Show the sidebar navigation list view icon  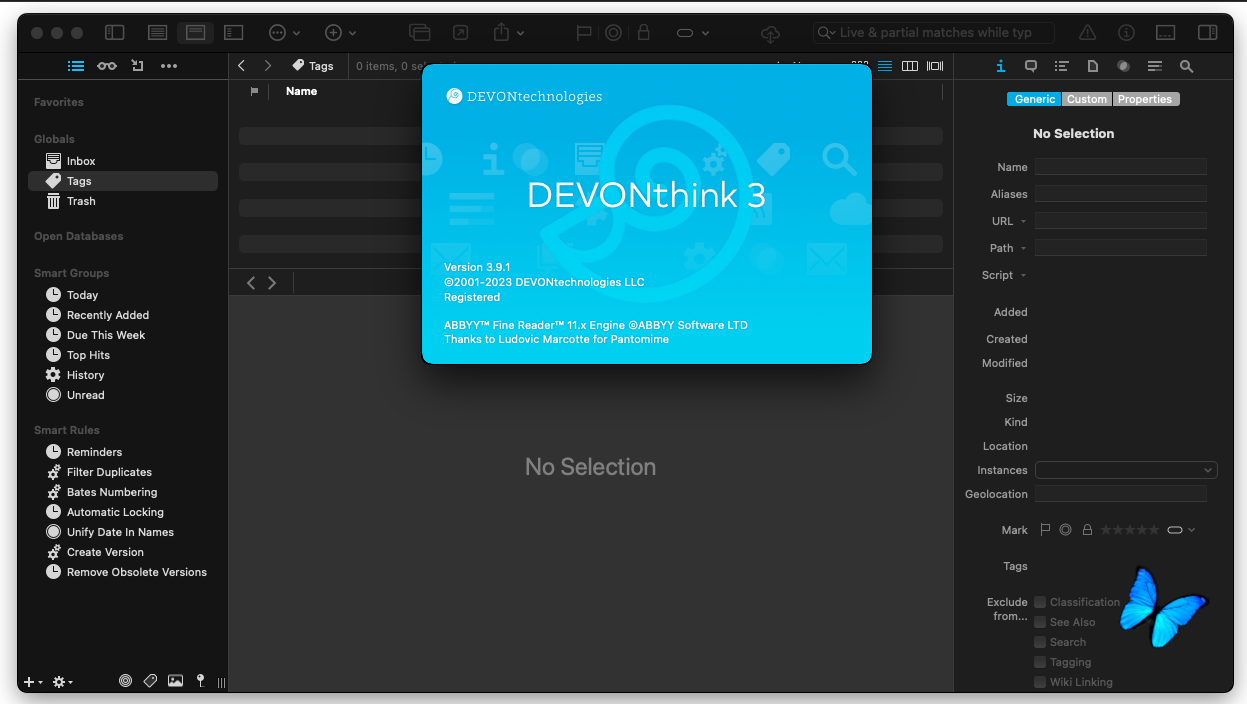point(76,66)
